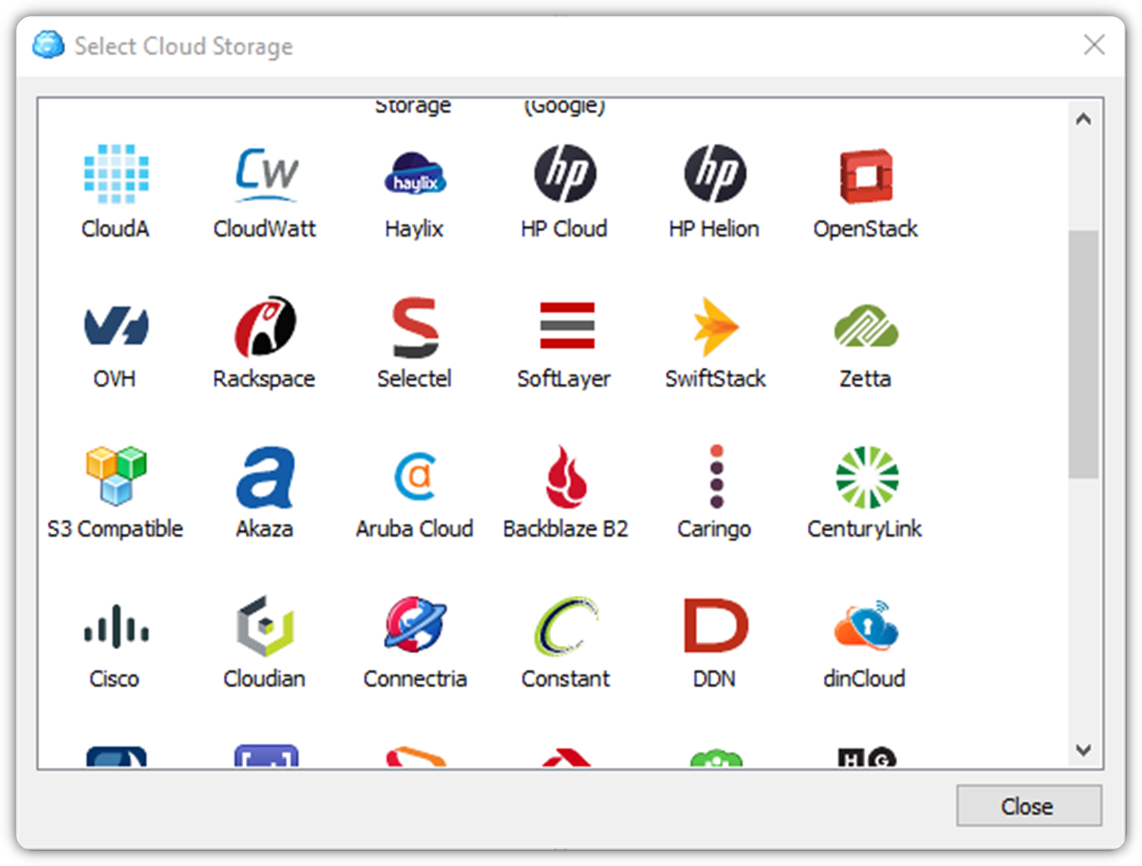
Task: Click the 'Select Cloud Storage' title icon
Action: pyautogui.click(x=49, y=45)
